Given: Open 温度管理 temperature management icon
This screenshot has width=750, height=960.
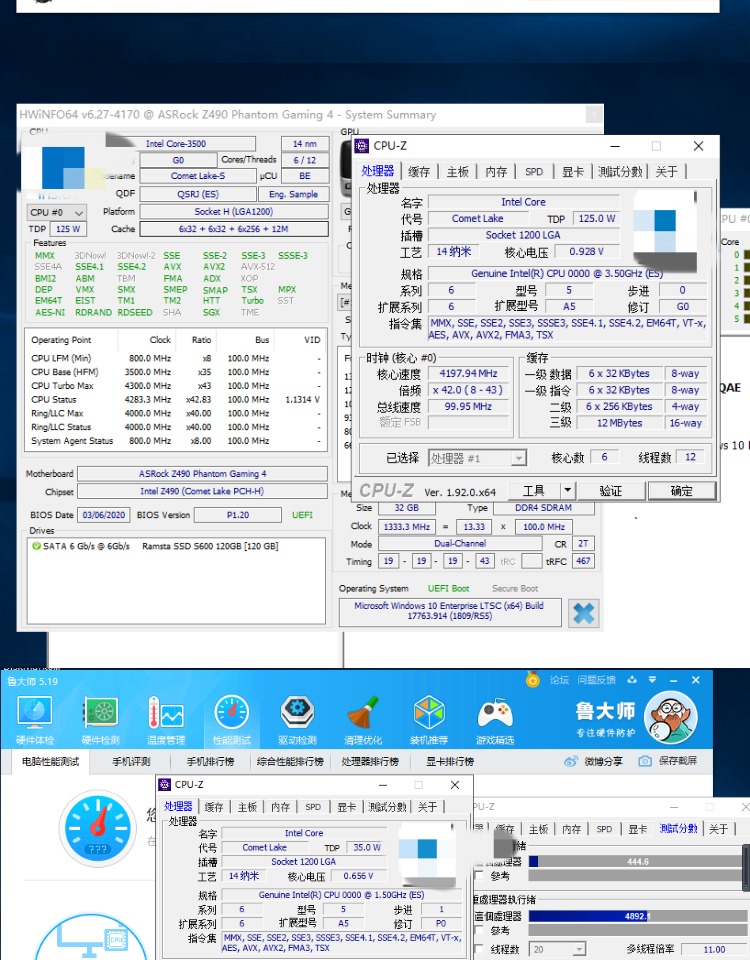Looking at the screenshot, I should [165, 720].
